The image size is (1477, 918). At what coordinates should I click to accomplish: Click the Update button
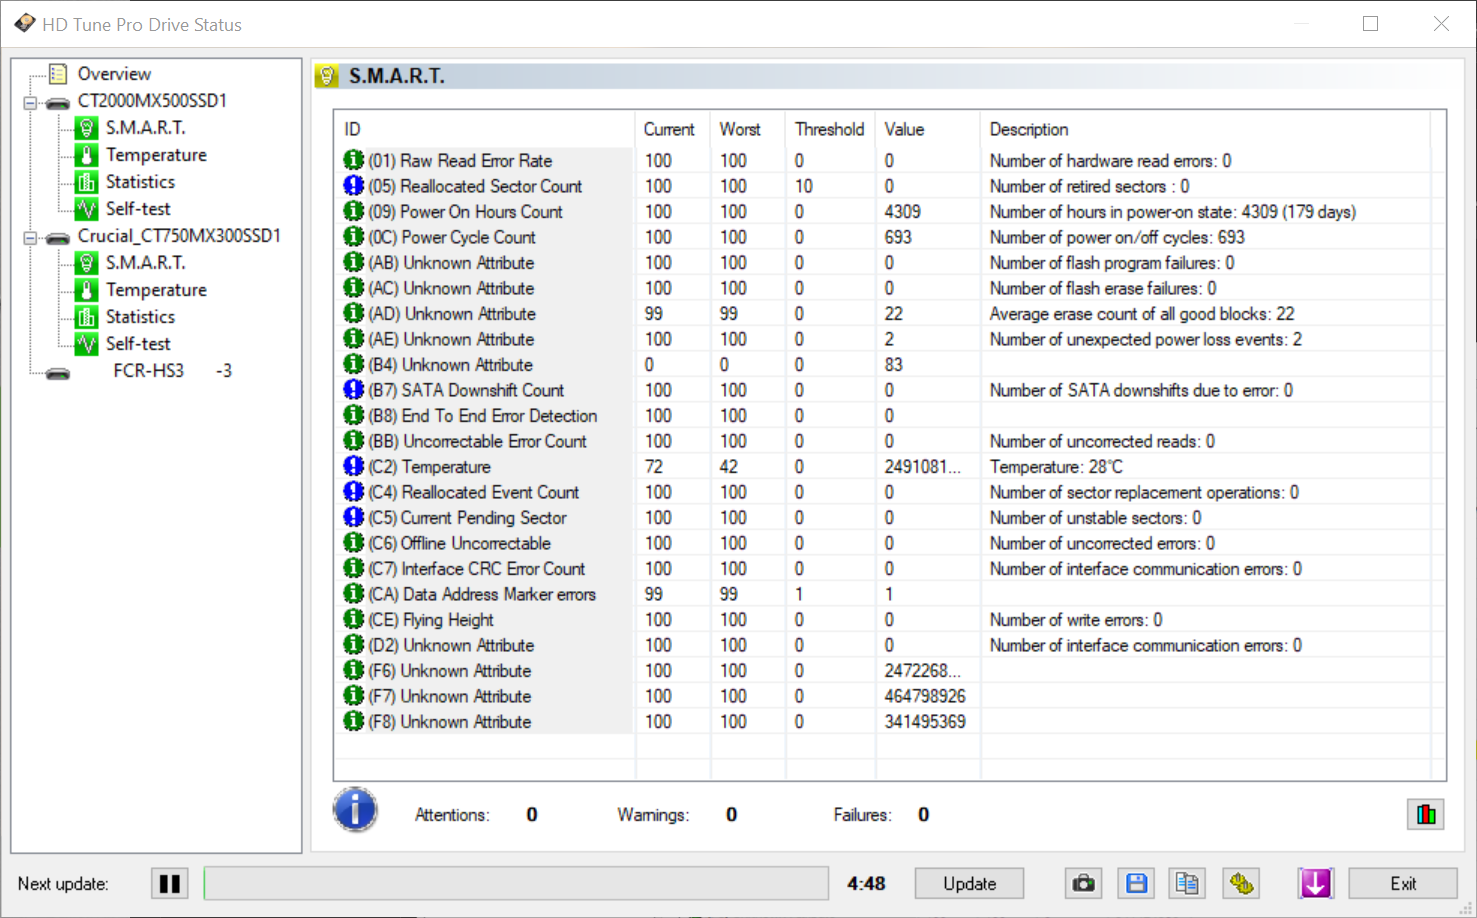click(x=969, y=884)
